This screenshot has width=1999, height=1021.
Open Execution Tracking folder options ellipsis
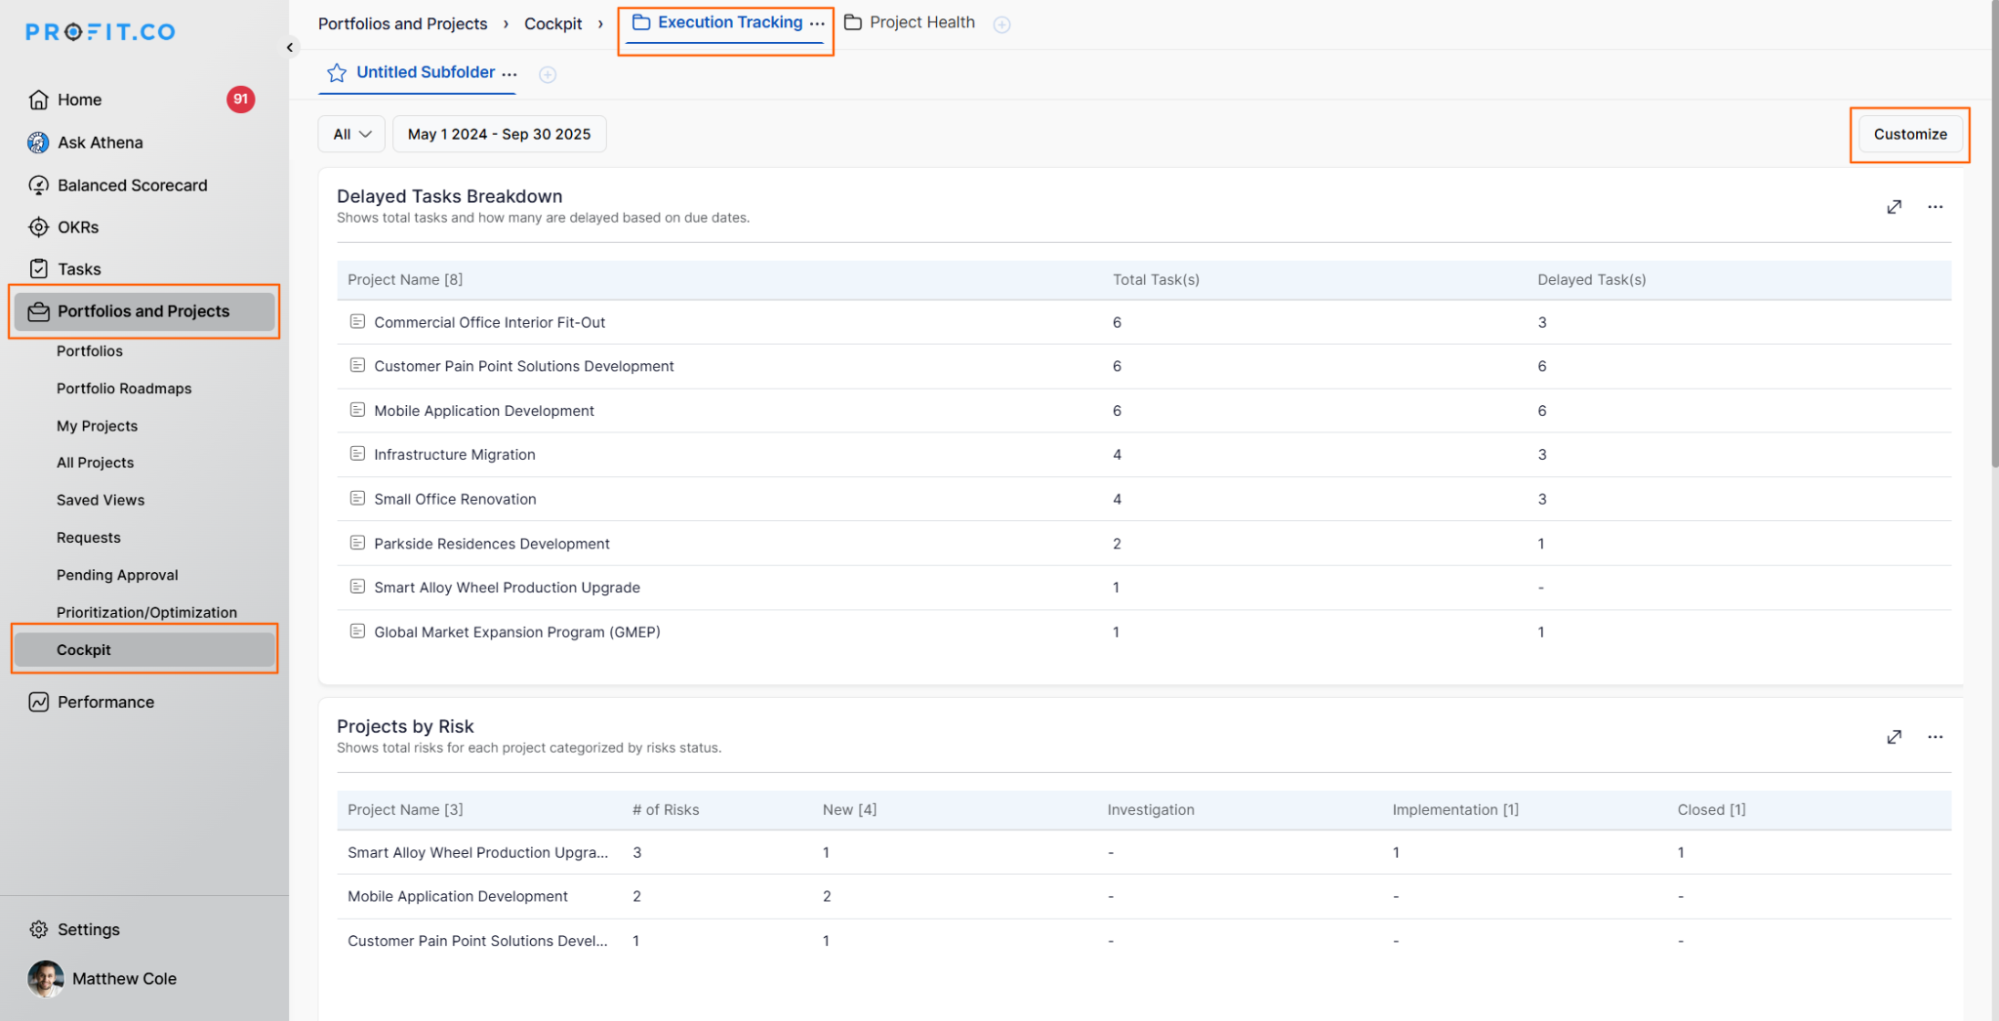[818, 23]
